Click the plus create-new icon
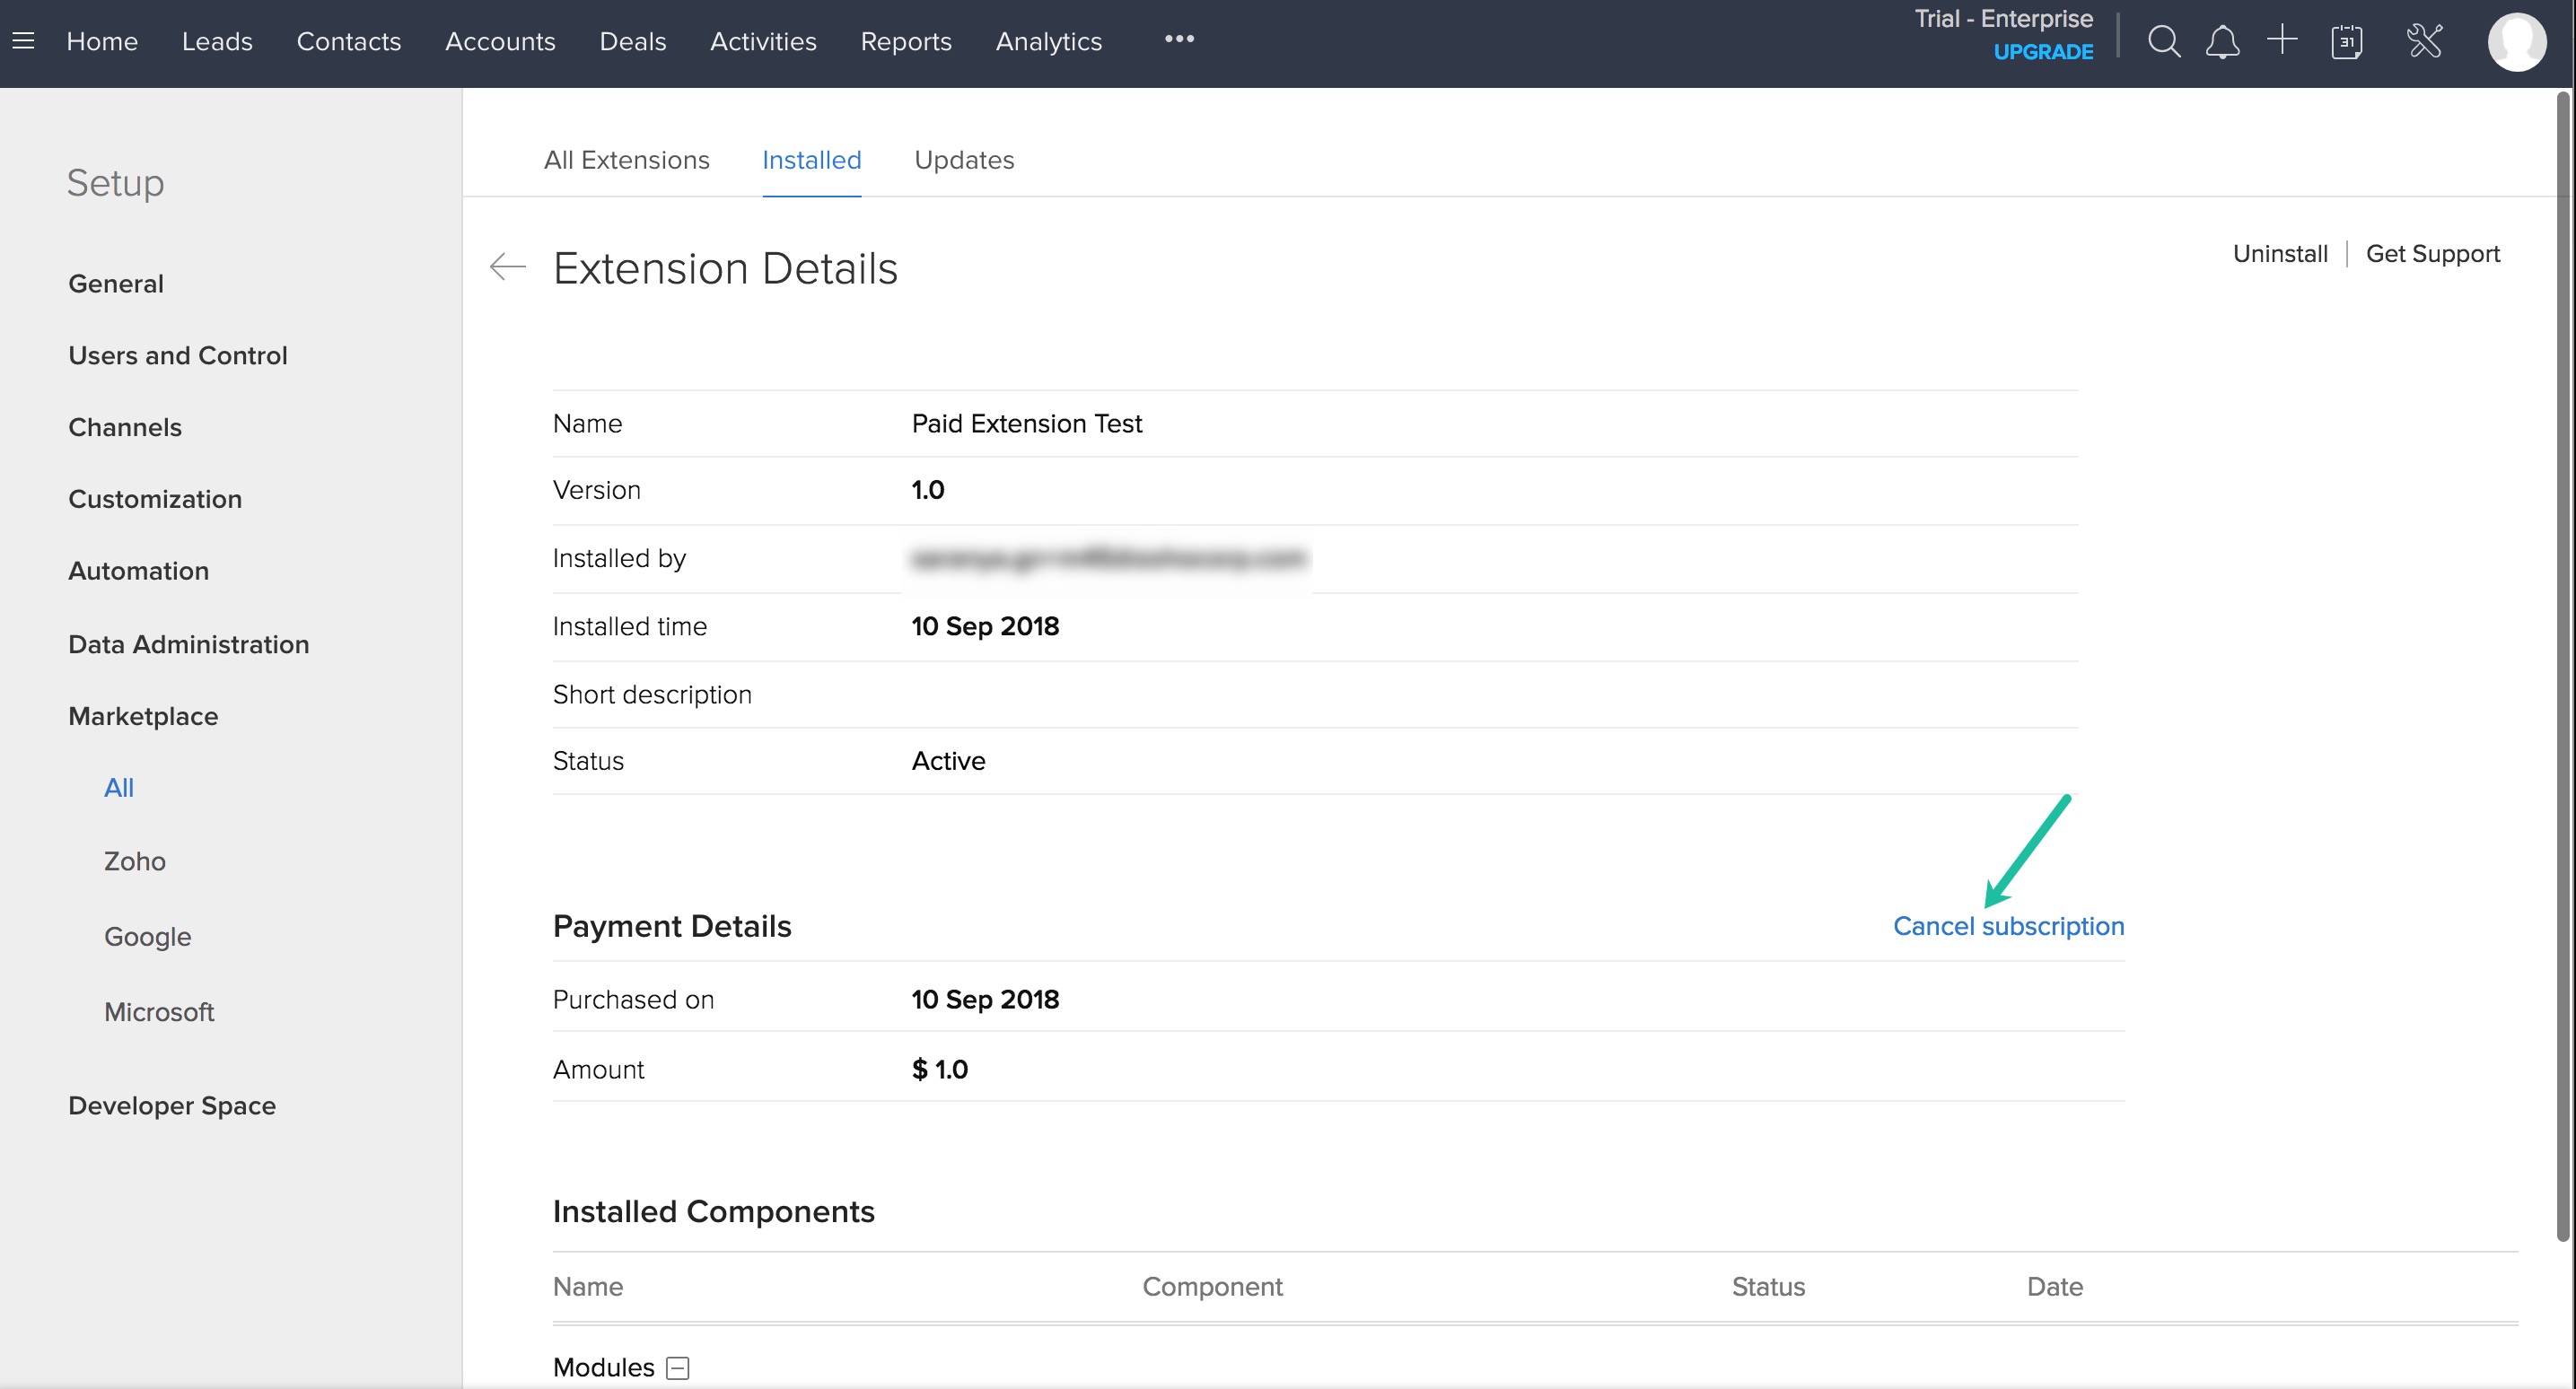 click(2282, 40)
